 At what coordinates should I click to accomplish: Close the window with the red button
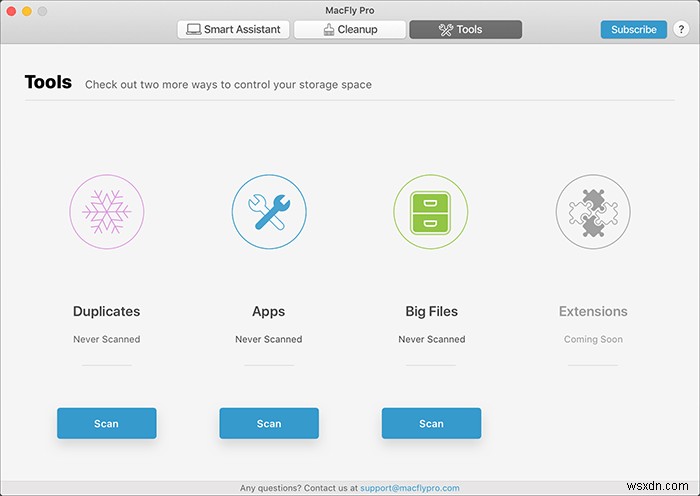click(11, 11)
